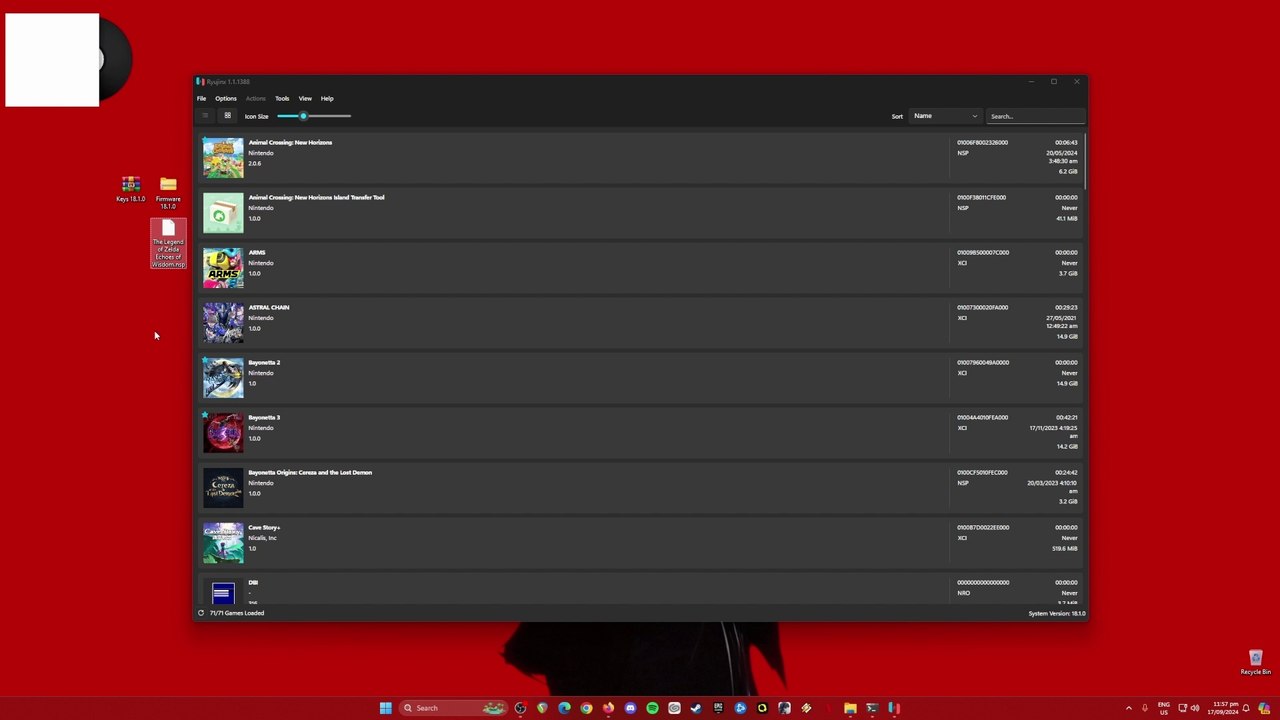Select the Bayonetta 2 game cover
This screenshot has width=1280, height=720.
click(x=223, y=378)
